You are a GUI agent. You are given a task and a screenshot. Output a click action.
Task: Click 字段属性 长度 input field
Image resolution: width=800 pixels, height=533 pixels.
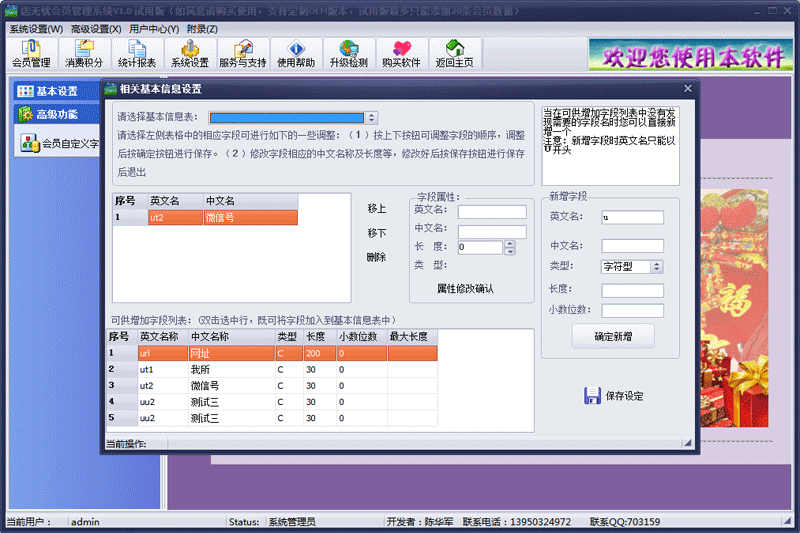tap(481, 247)
